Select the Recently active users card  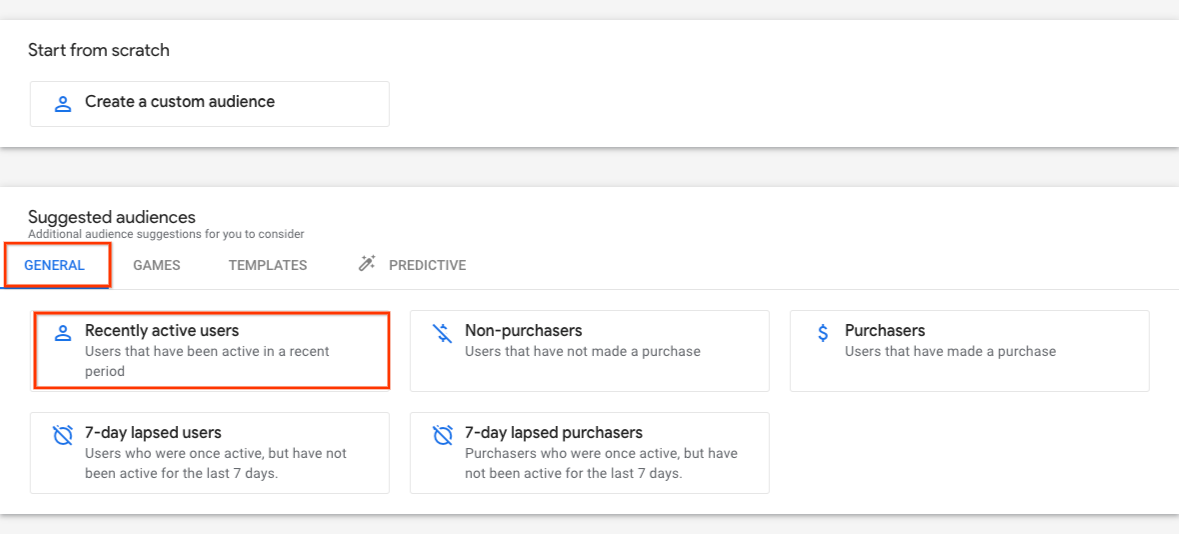click(210, 350)
